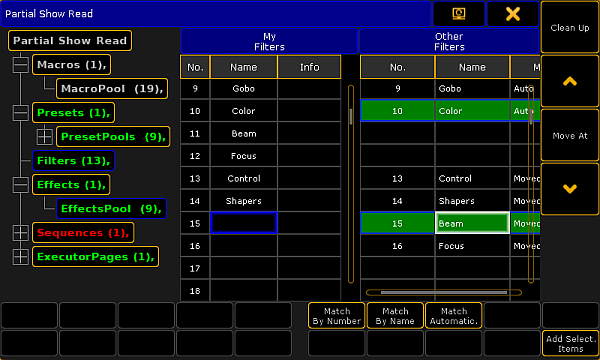Select the MacroPool (19) tree item

pyautogui.click(x=112, y=89)
